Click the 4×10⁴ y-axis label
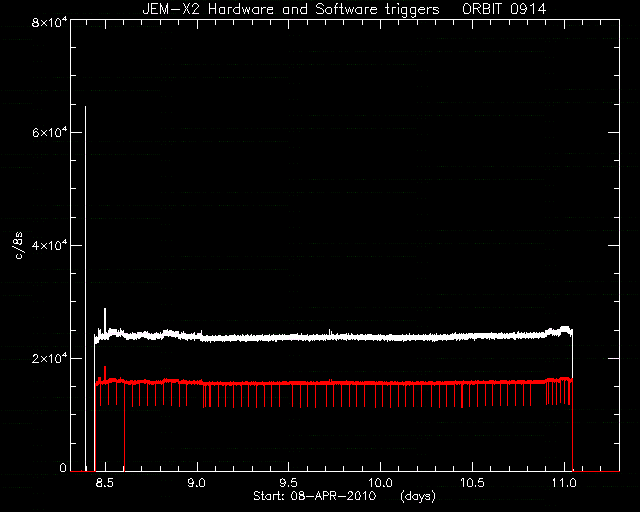 coord(50,245)
